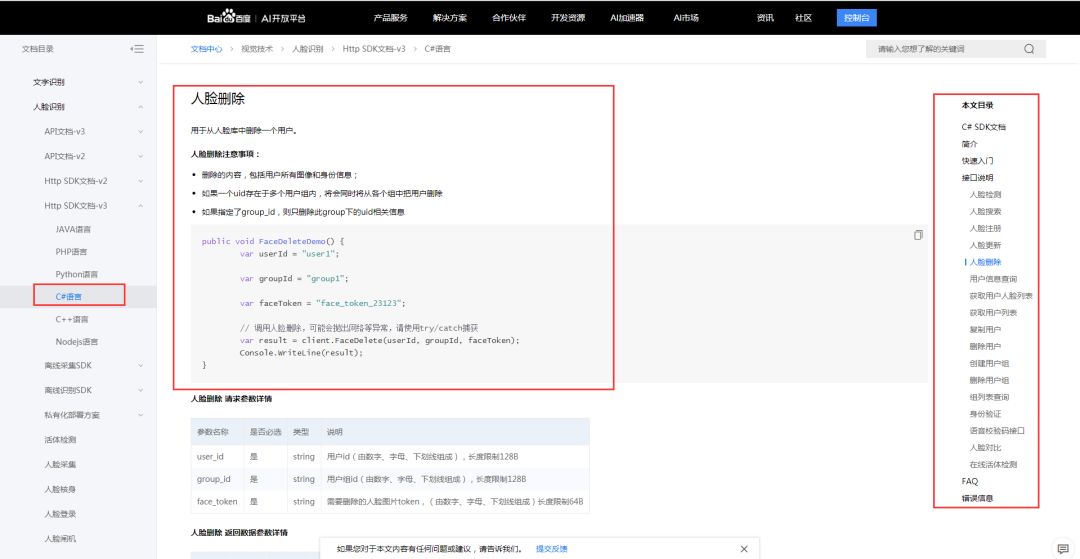Screen dimensions: 1080x559
Task: Copy the FaceDeleteDemo code snippet
Action: pyautogui.click(x=918, y=235)
